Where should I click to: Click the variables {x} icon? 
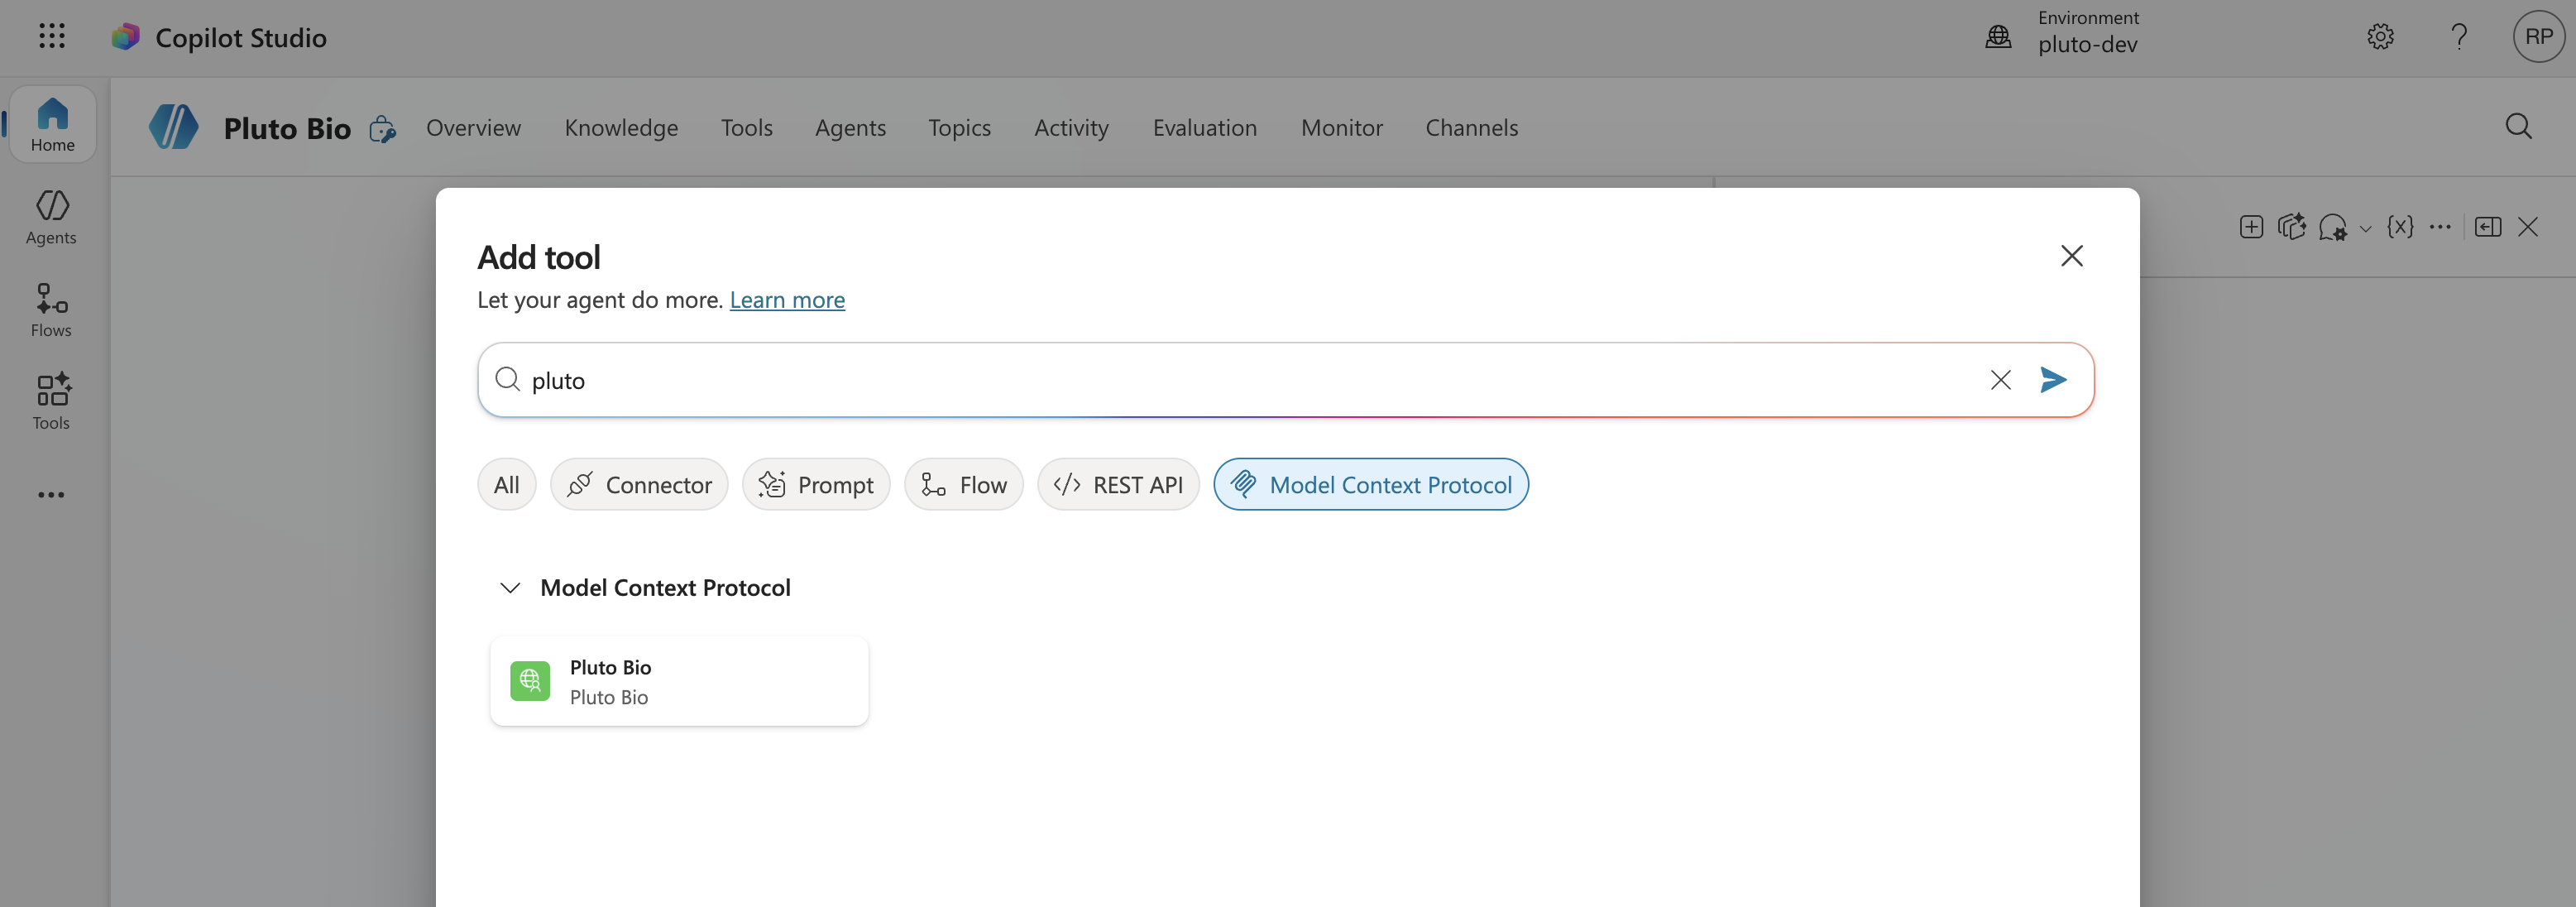coord(2400,227)
